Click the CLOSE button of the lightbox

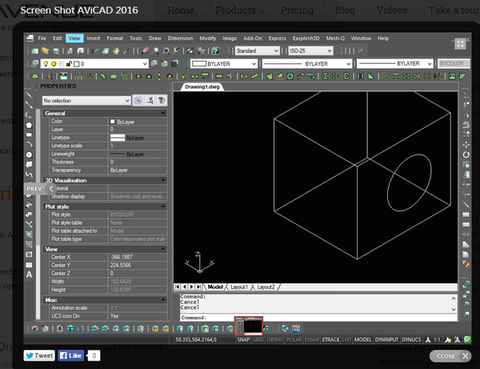(450, 356)
